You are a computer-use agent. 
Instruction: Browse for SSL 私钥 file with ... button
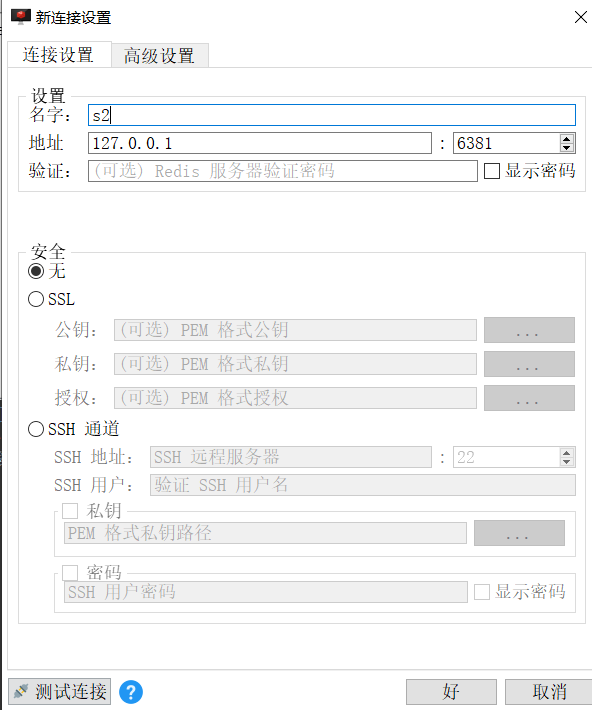click(x=529, y=364)
